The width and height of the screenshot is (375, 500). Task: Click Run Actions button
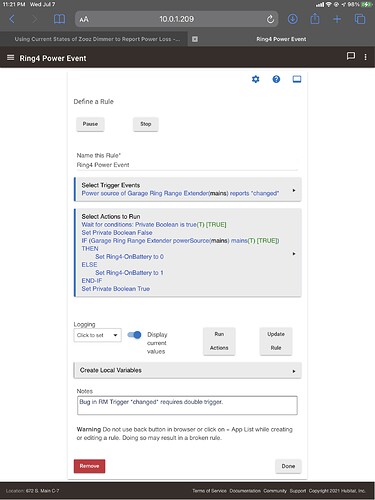(x=219, y=341)
